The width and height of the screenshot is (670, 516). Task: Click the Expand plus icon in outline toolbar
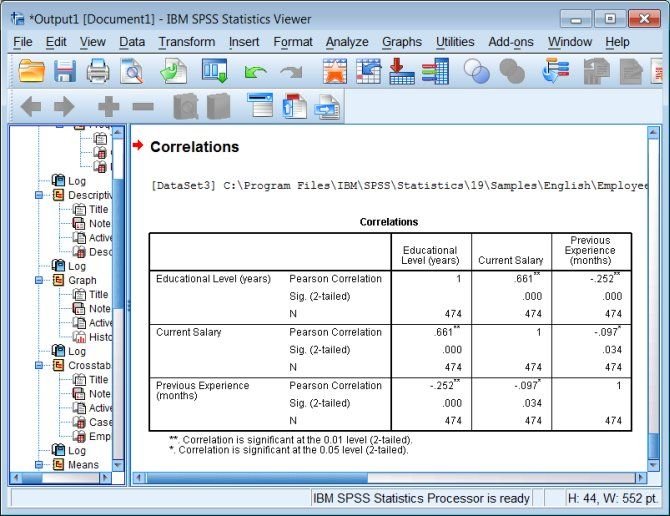(x=109, y=106)
